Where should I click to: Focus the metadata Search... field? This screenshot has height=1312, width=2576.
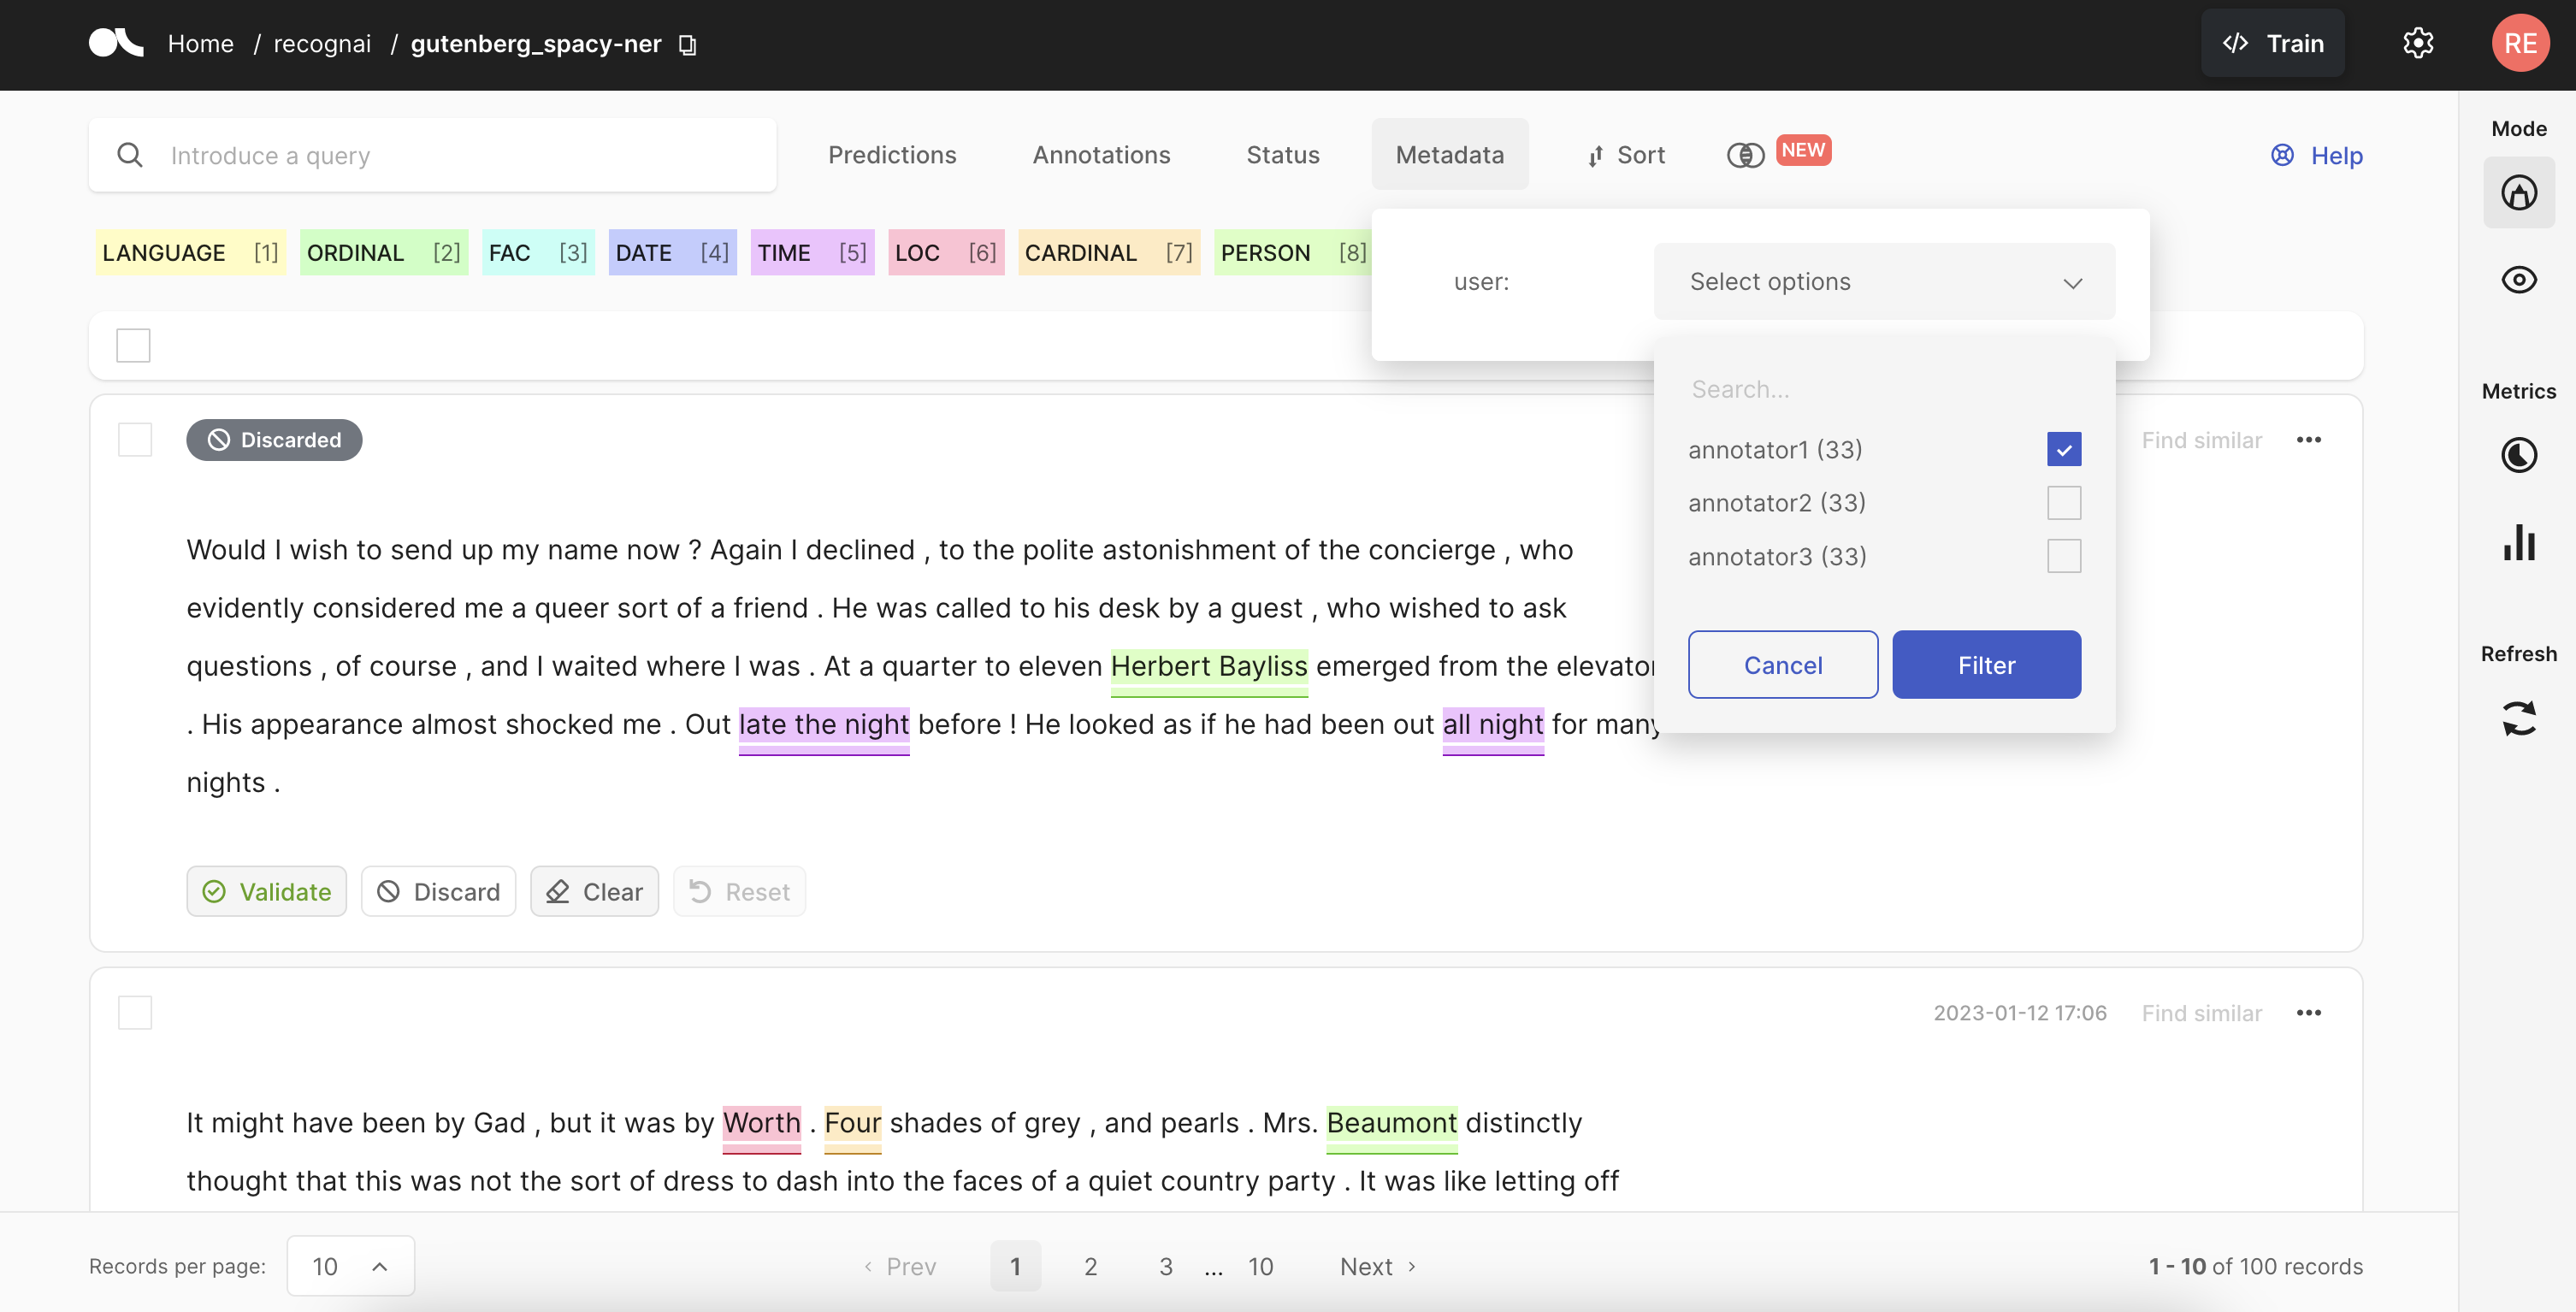point(1884,389)
